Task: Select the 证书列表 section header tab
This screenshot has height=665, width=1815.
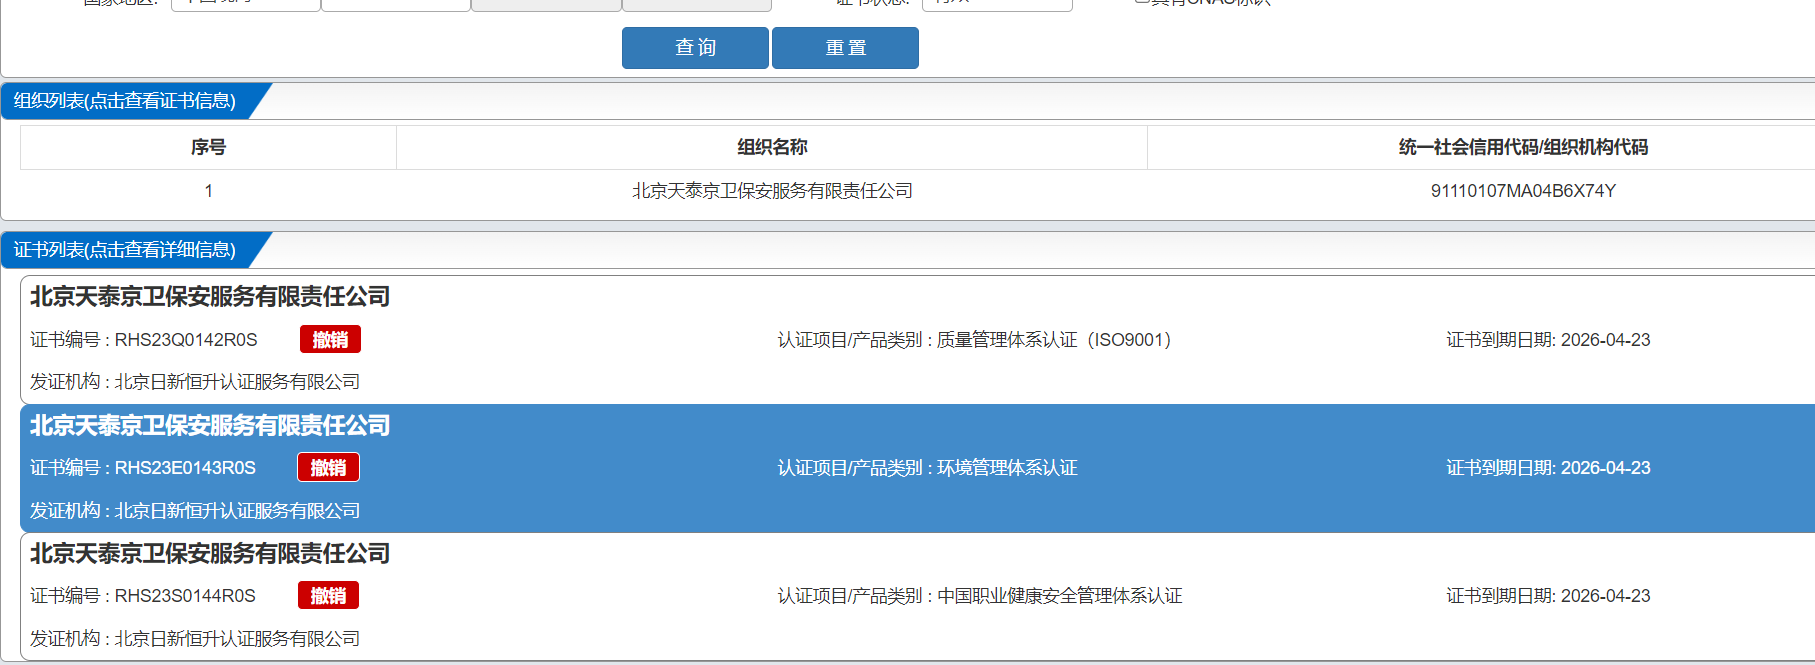Action: (125, 250)
